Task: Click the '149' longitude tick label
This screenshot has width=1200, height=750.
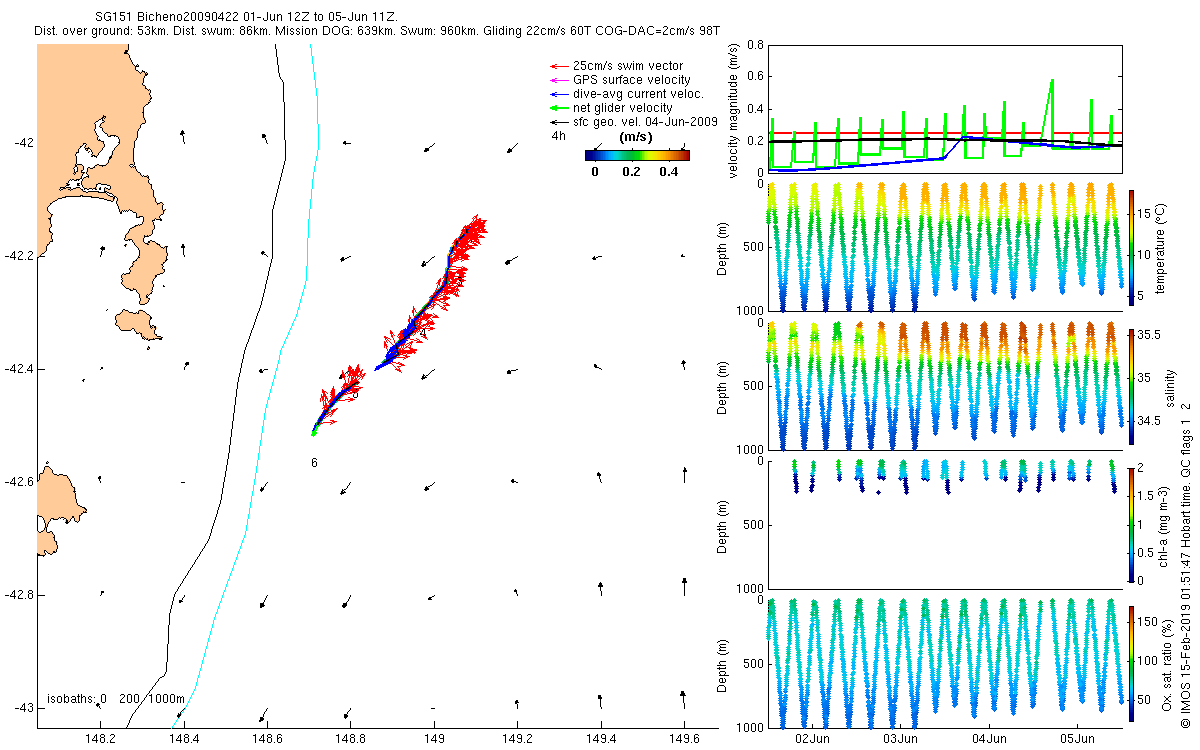Action: pyautogui.click(x=434, y=740)
